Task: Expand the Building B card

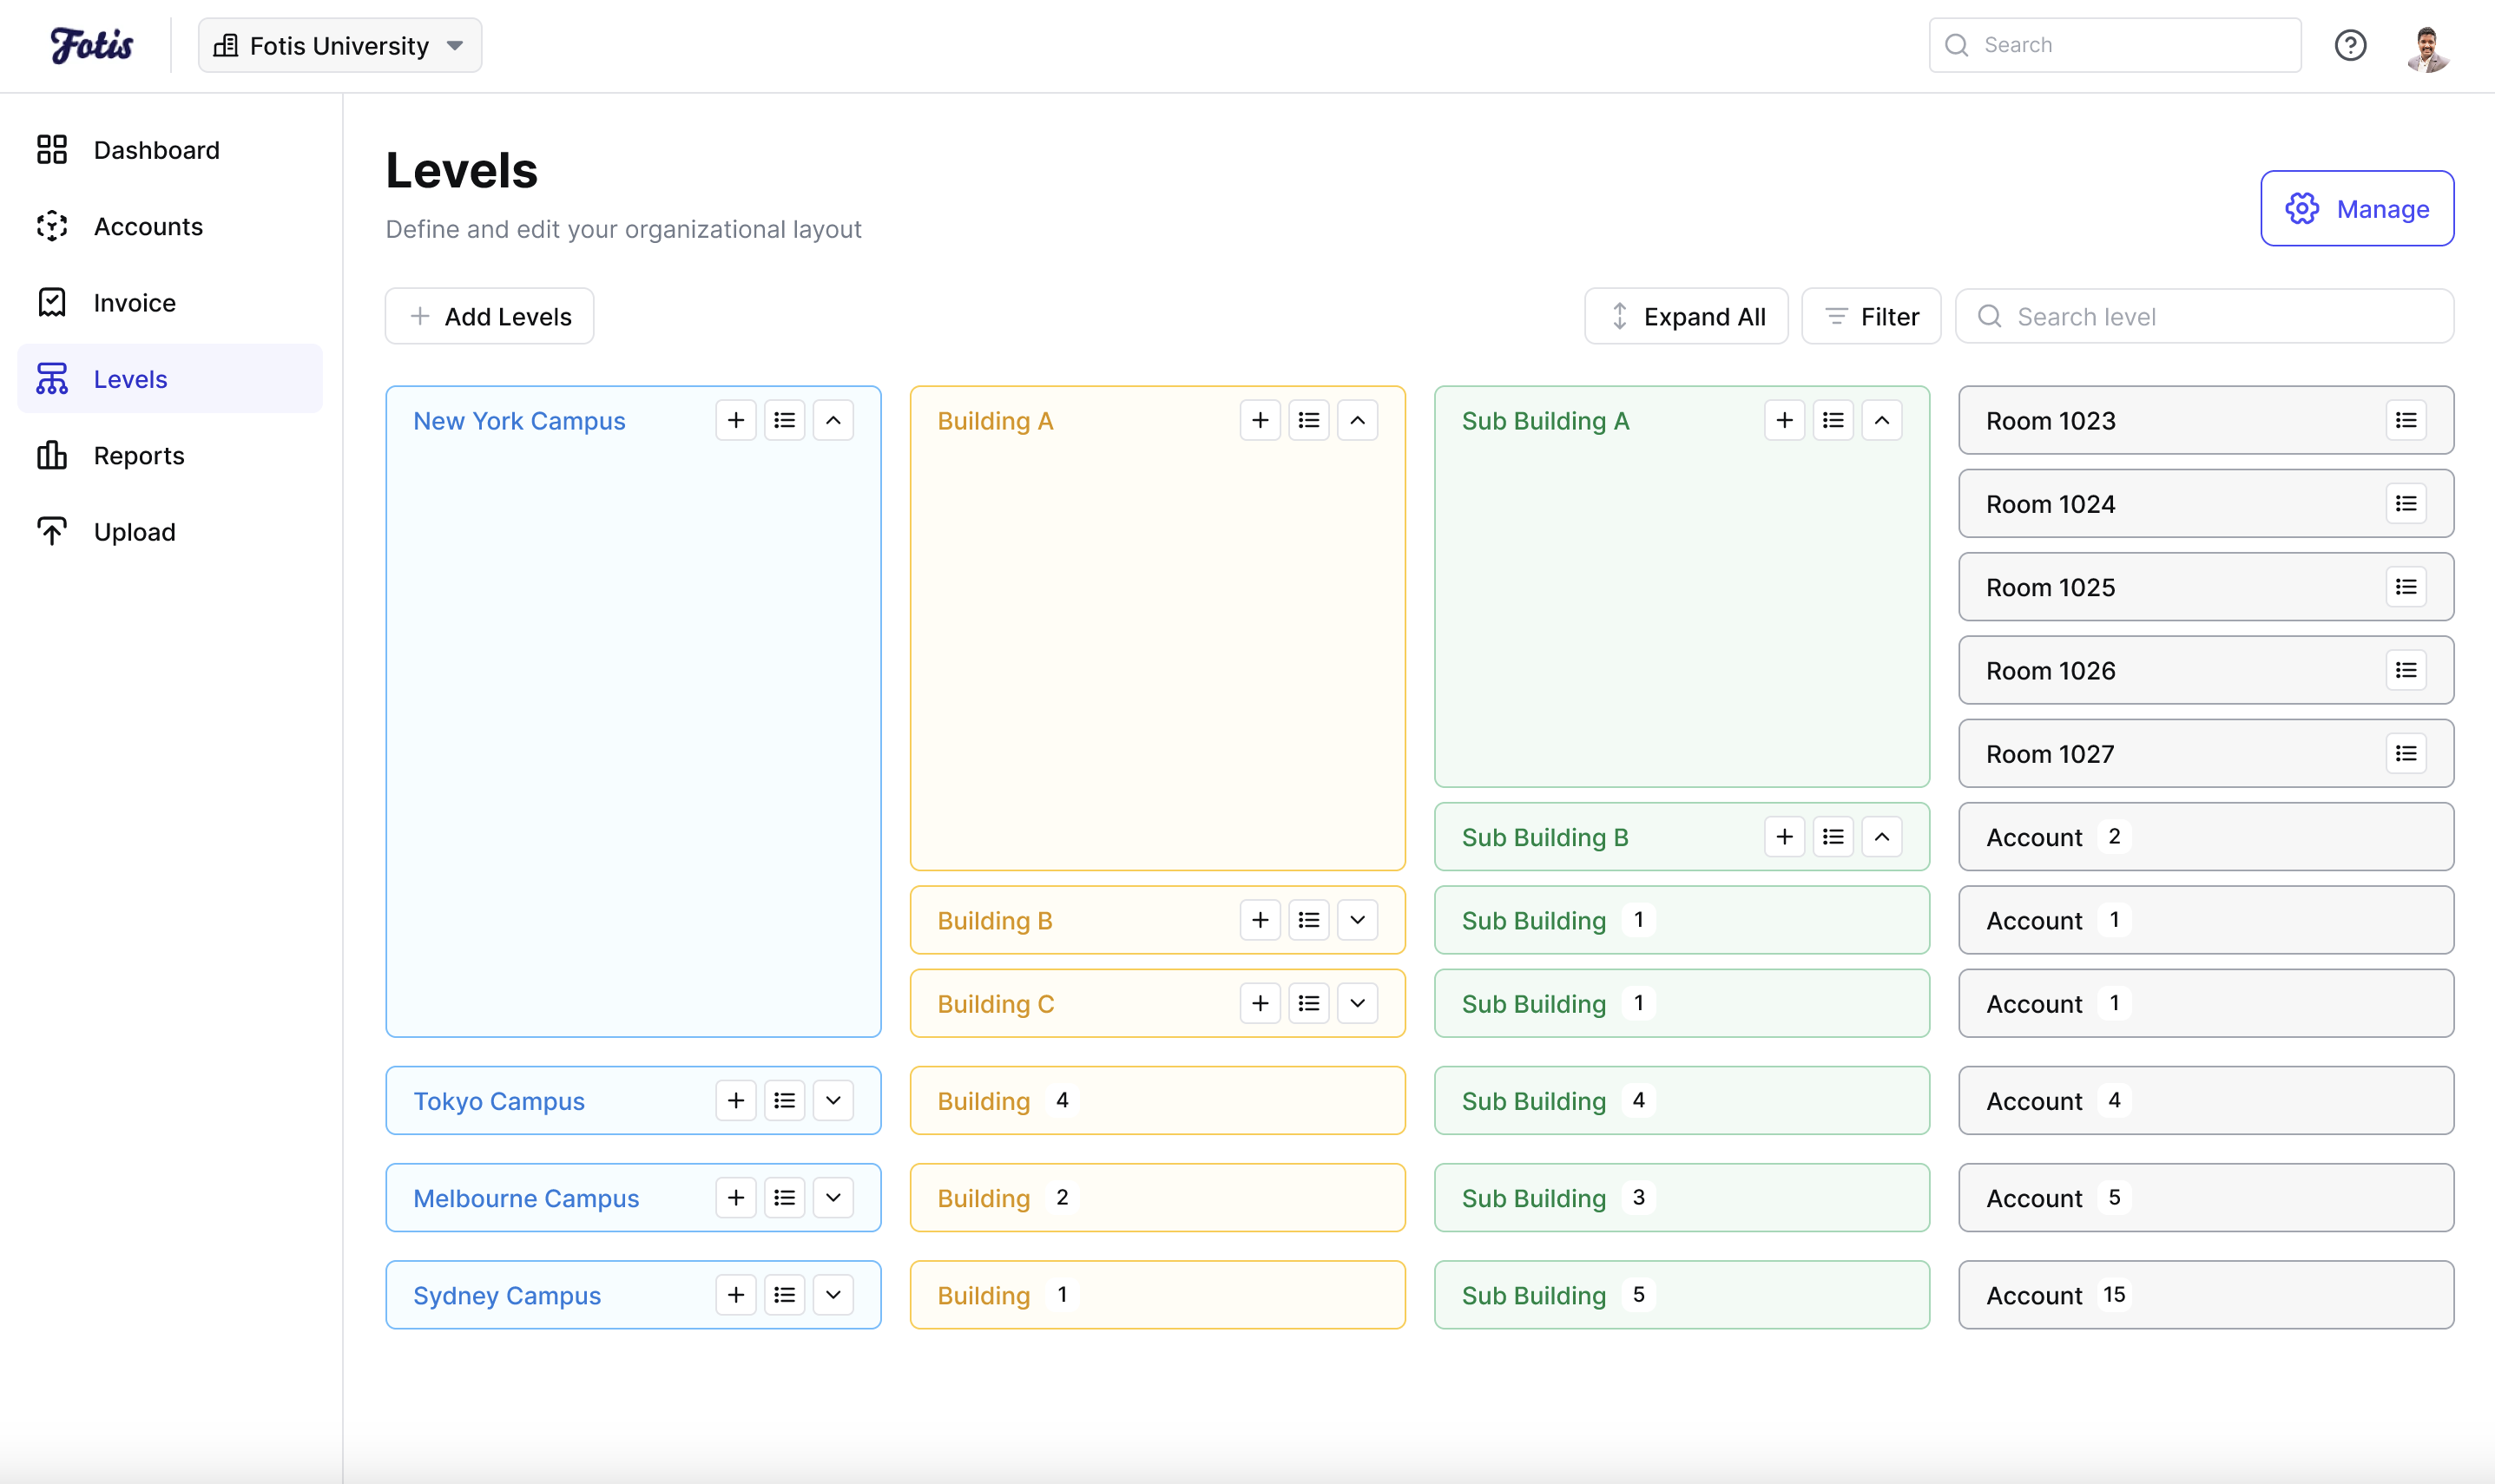Action: [x=1357, y=919]
